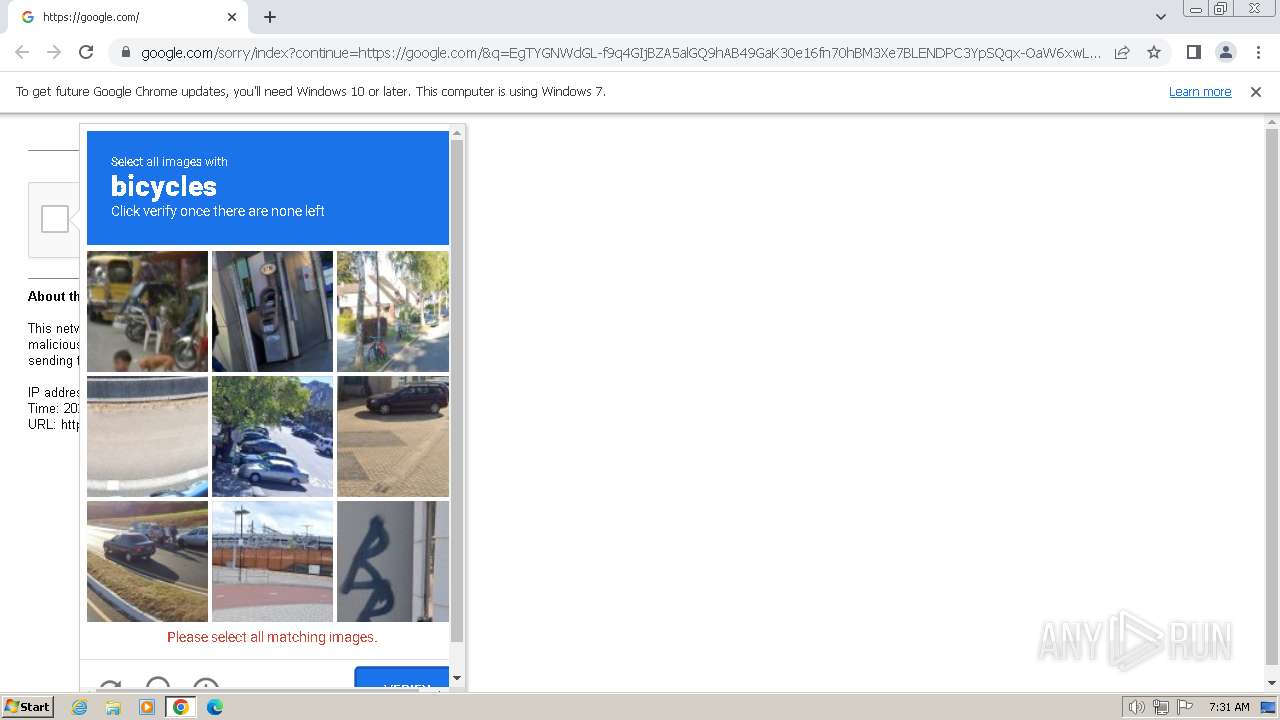
Task: Dismiss the Chrome update info bar
Action: 1256,91
